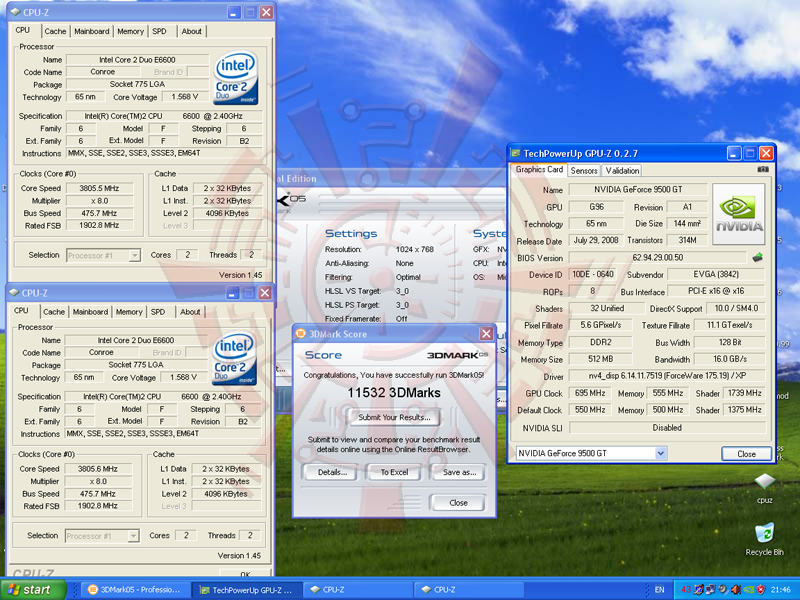Click the Memory Type value DDR2
Image resolution: width=800 pixels, height=600 pixels.
pos(600,342)
